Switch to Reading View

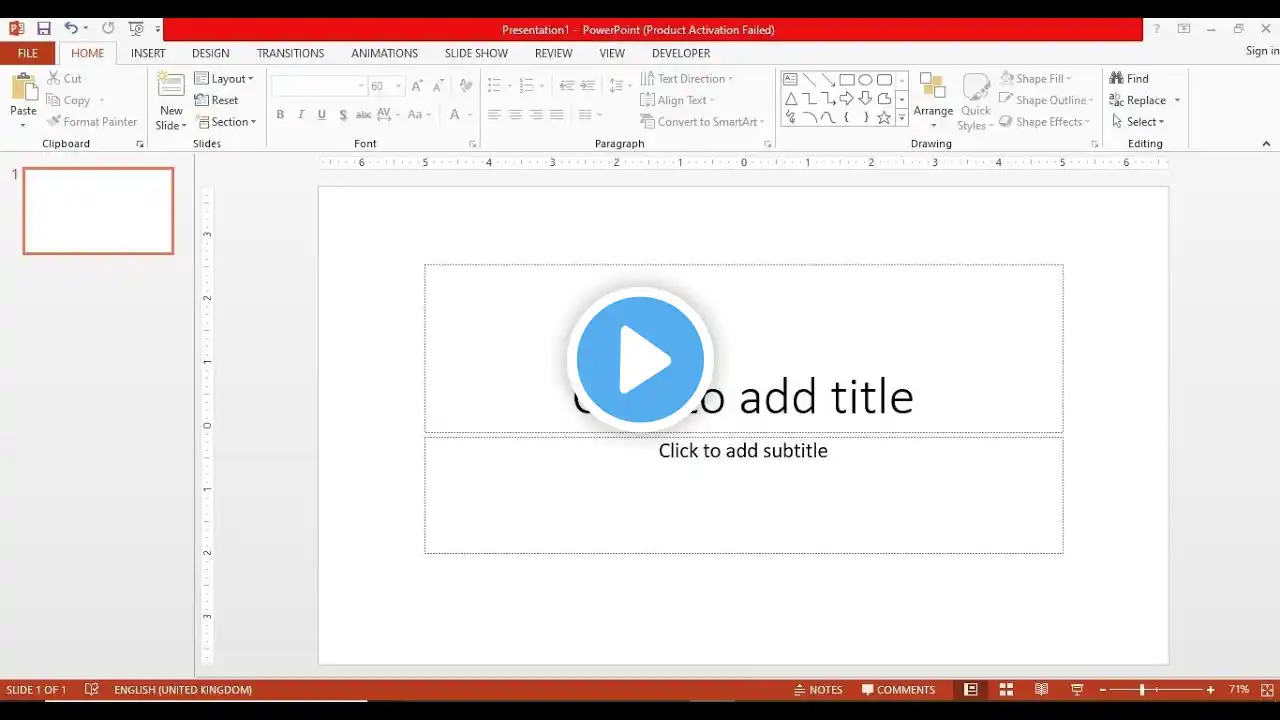pyautogui.click(x=1041, y=690)
